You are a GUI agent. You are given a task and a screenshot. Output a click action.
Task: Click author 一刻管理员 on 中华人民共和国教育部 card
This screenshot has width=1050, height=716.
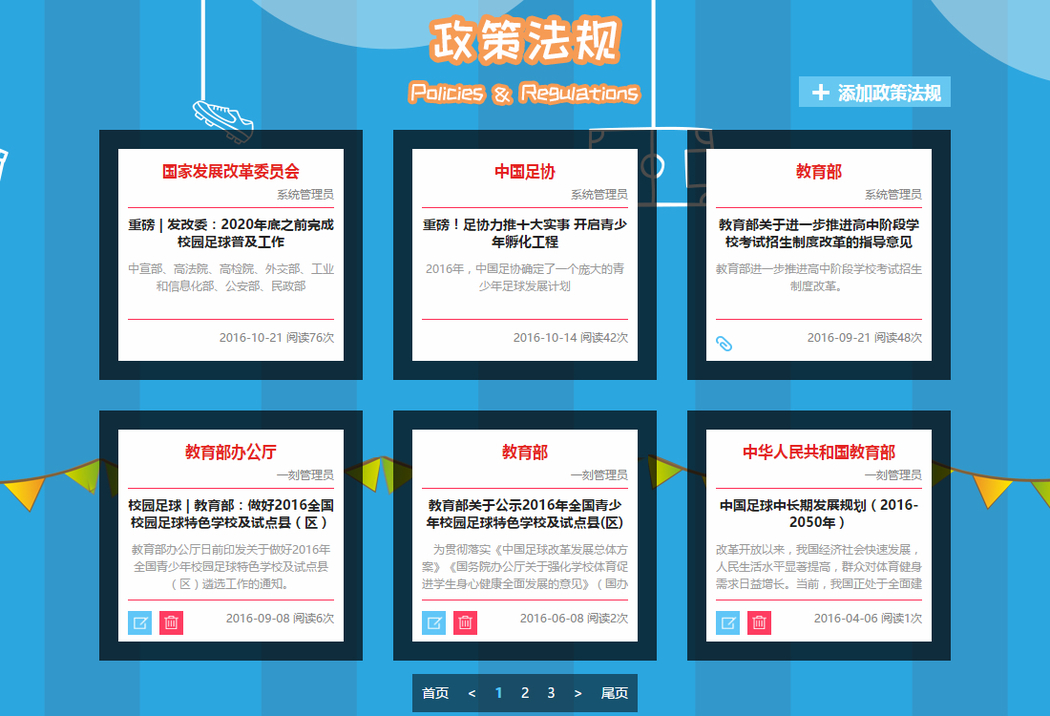click(893, 475)
